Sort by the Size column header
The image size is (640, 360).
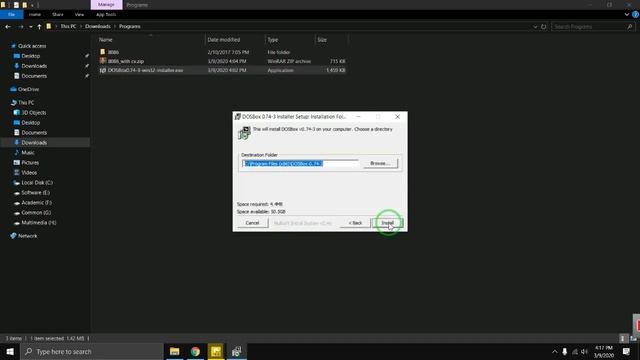click(322, 40)
